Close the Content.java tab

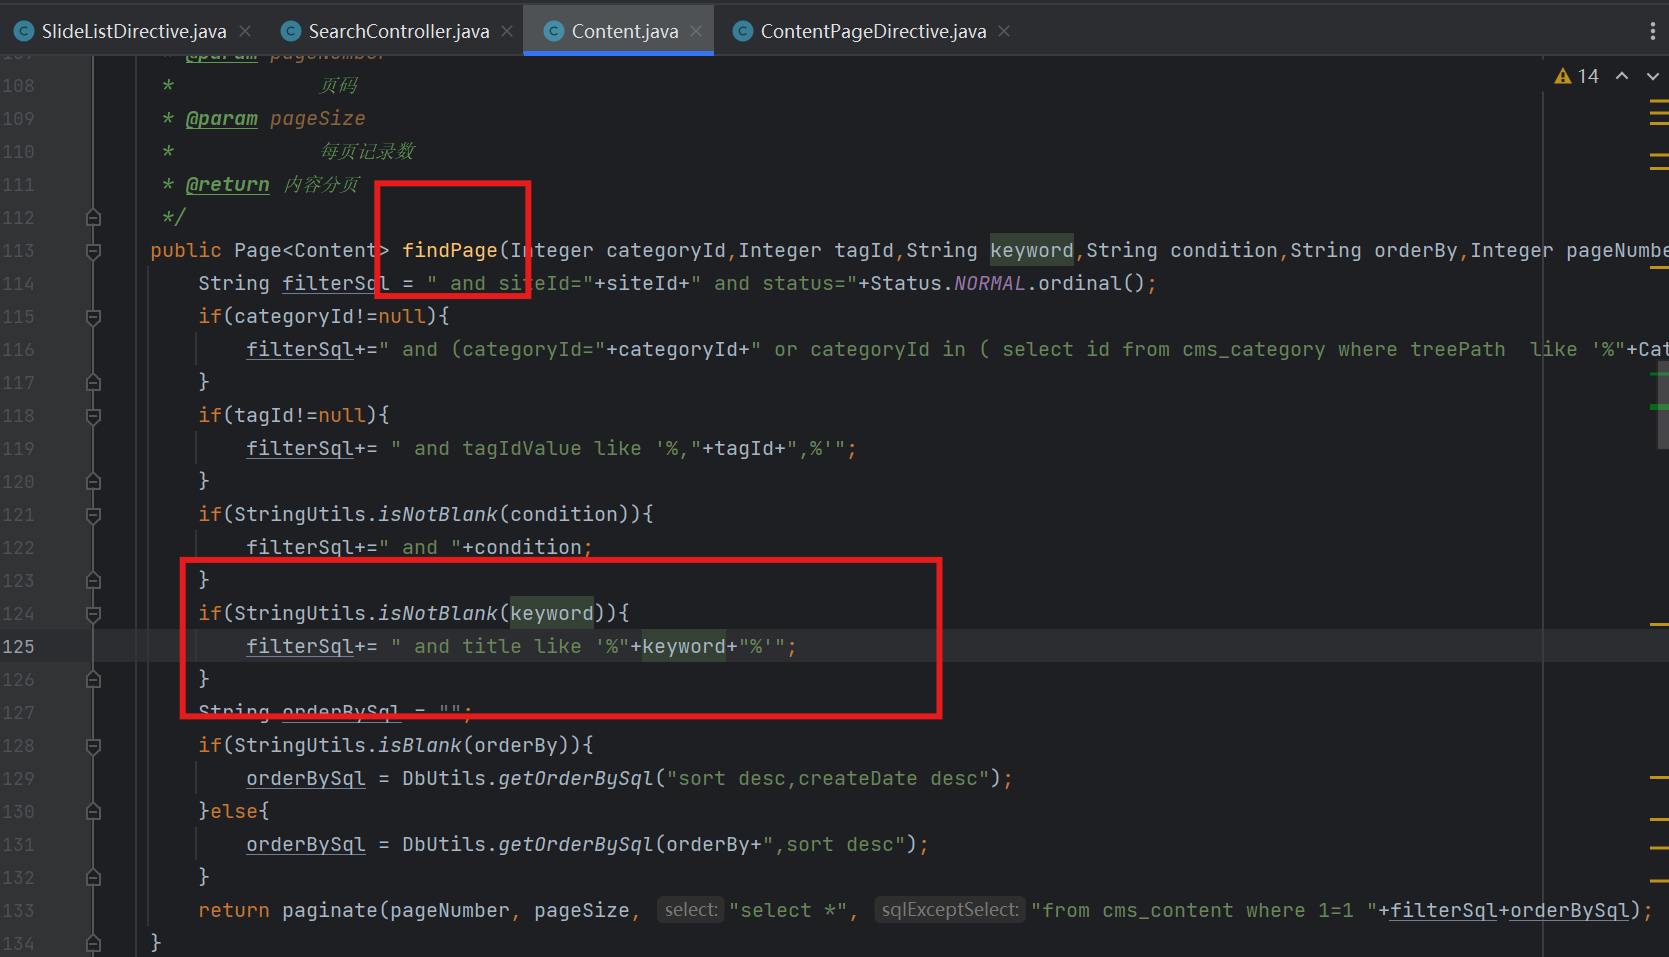tap(696, 31)
